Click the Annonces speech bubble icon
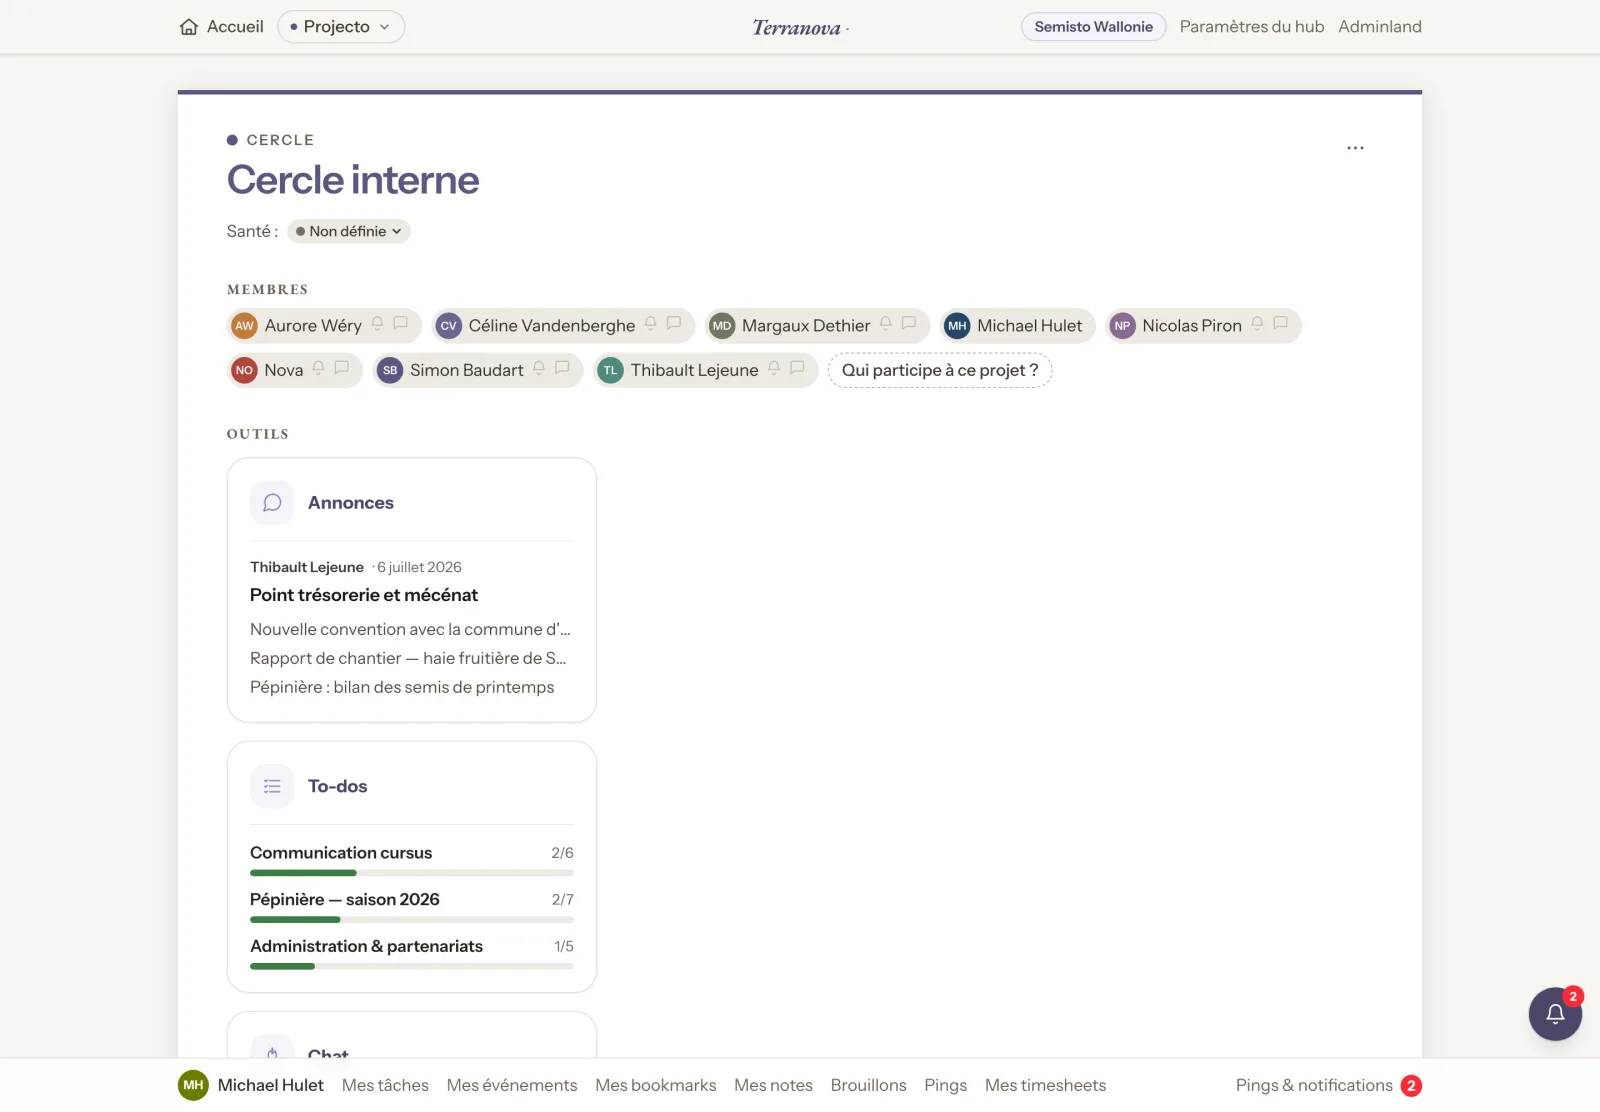This screenshot has width=1600, height=1112. (272, 503)
